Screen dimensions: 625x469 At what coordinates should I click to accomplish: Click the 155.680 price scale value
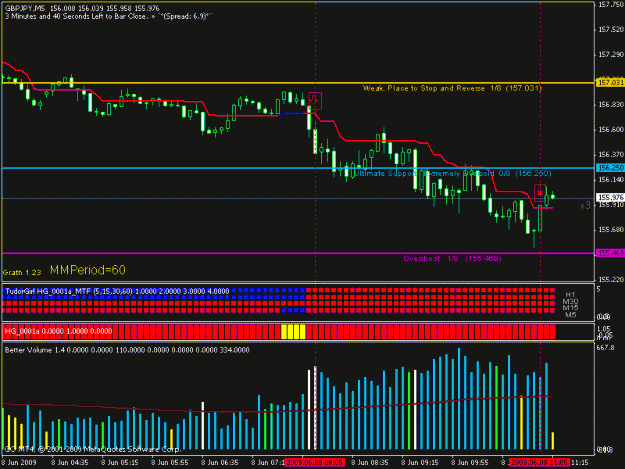click(x=611, y=230)
